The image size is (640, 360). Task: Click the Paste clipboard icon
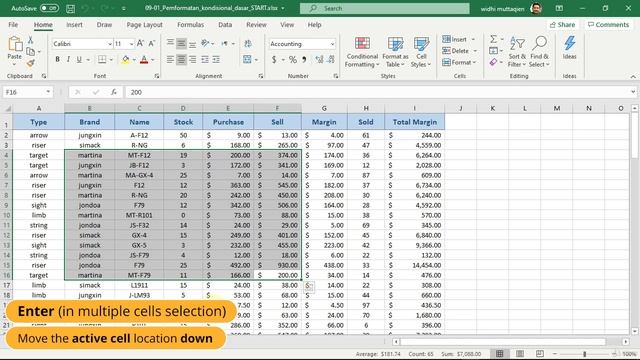click(15, 44)
